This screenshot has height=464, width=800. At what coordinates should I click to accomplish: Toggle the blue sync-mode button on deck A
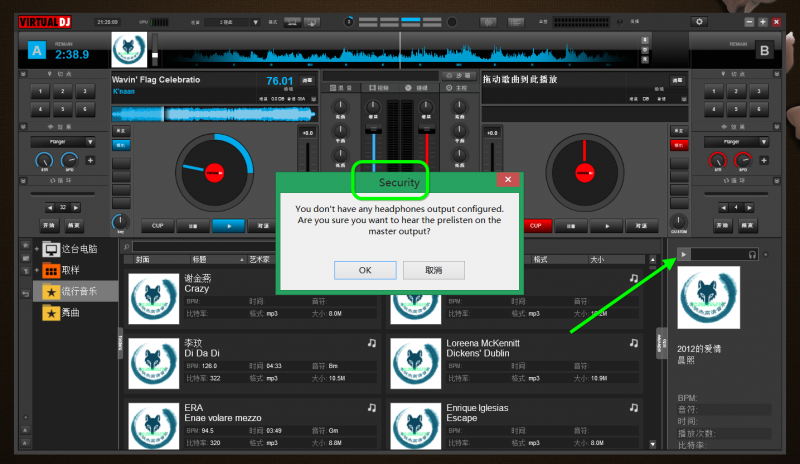tap(121, 145)
